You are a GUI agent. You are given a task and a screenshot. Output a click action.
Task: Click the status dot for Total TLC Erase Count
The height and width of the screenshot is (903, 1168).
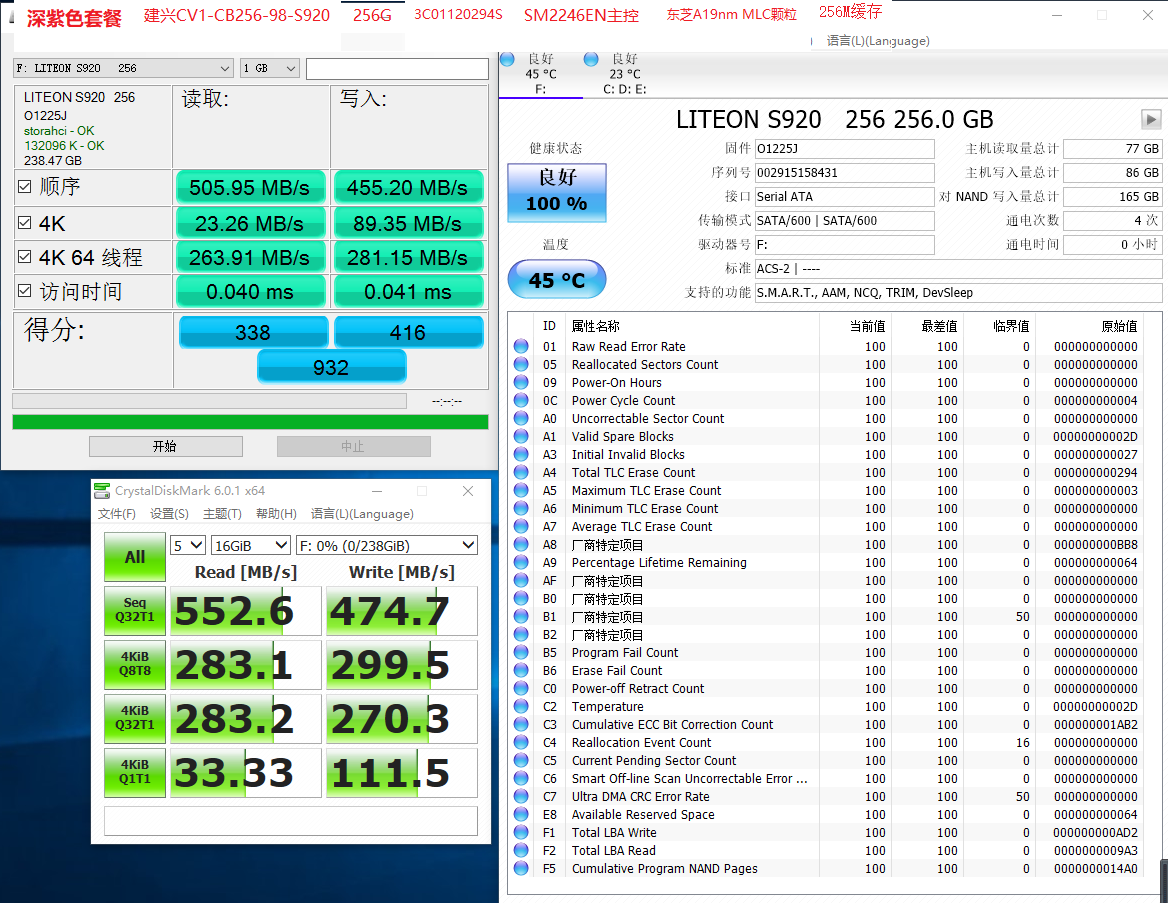click(521, 472)
